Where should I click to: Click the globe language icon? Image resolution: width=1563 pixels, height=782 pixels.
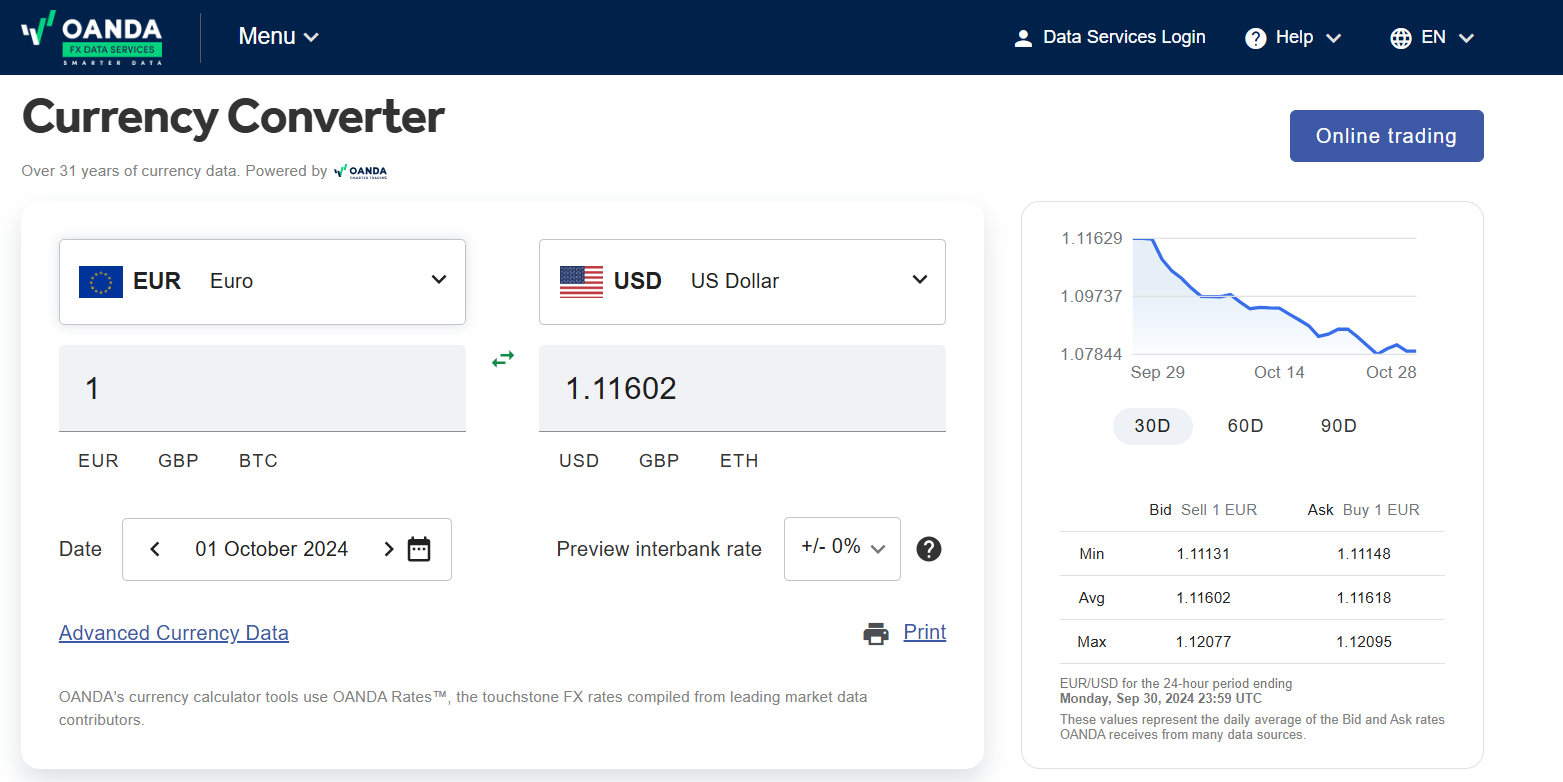pyautogui.click(x=1400, y=38)
